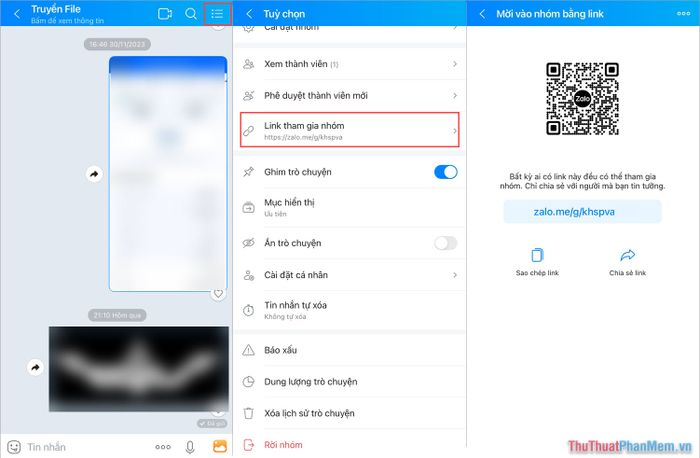Open the blurred screenshot image message
Screen dimensions: 700x458
168,174
